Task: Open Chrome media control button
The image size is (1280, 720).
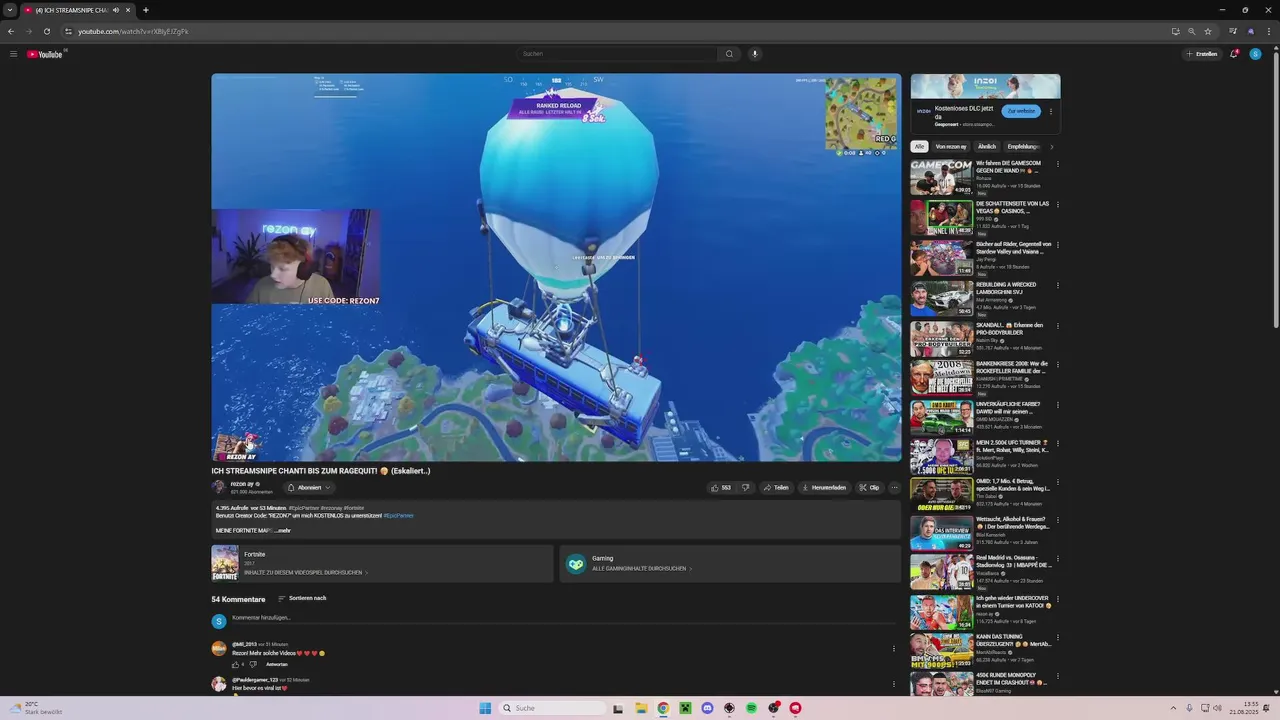Action: [x=1233, y=31]
